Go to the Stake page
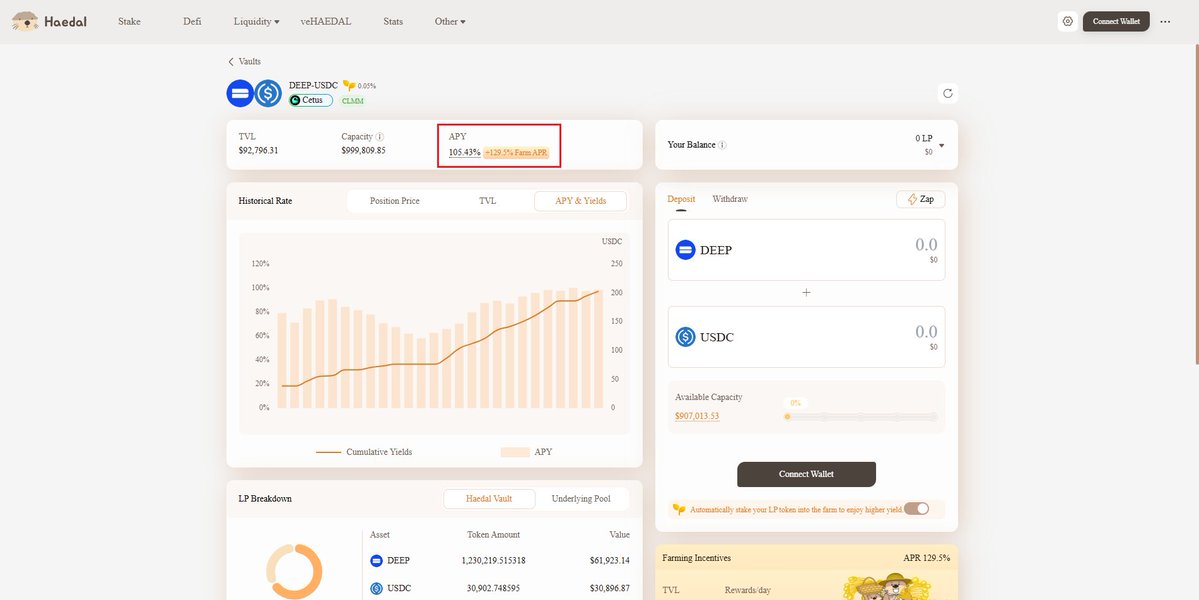The height and width of the screenshot is (600, 1199). (129, 21)
